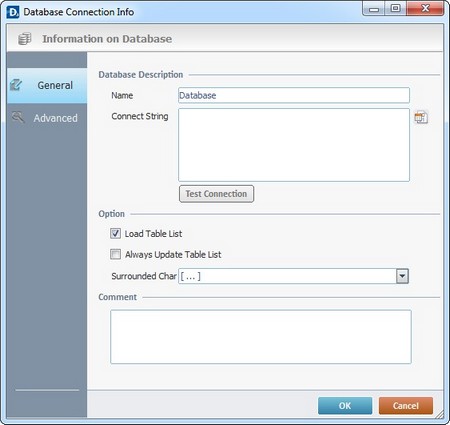
Task: Maximize the Database Connection Info window
Action: 395,8
